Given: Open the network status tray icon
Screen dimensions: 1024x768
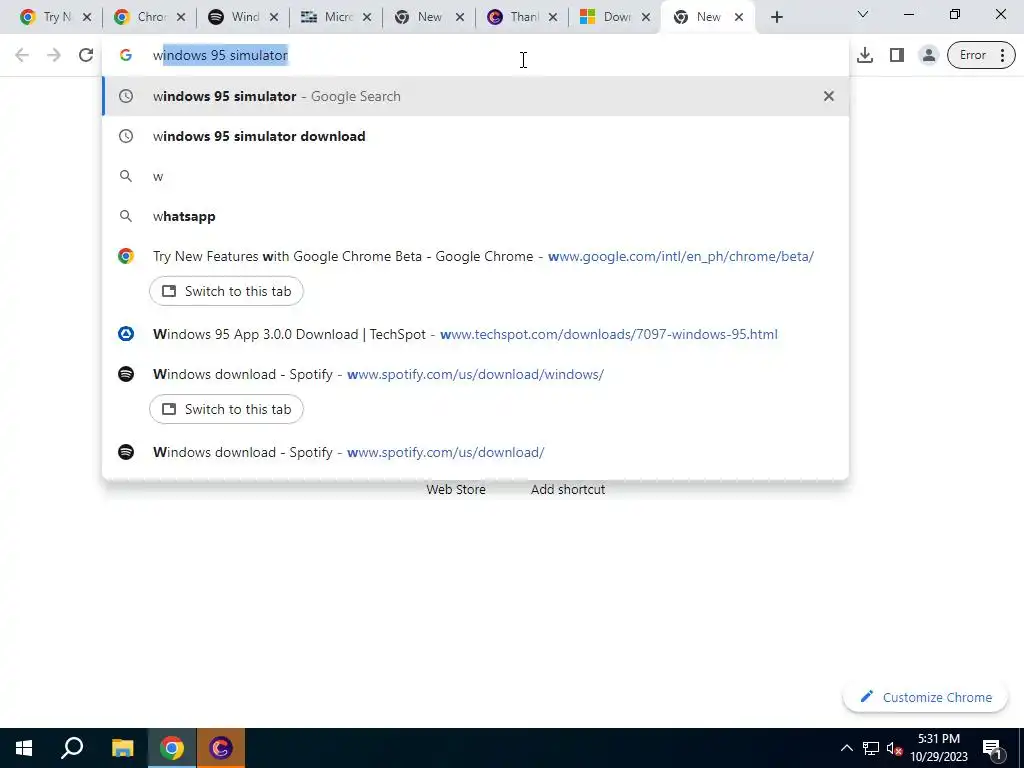Looking at the screenshot, I should (871, 748).
